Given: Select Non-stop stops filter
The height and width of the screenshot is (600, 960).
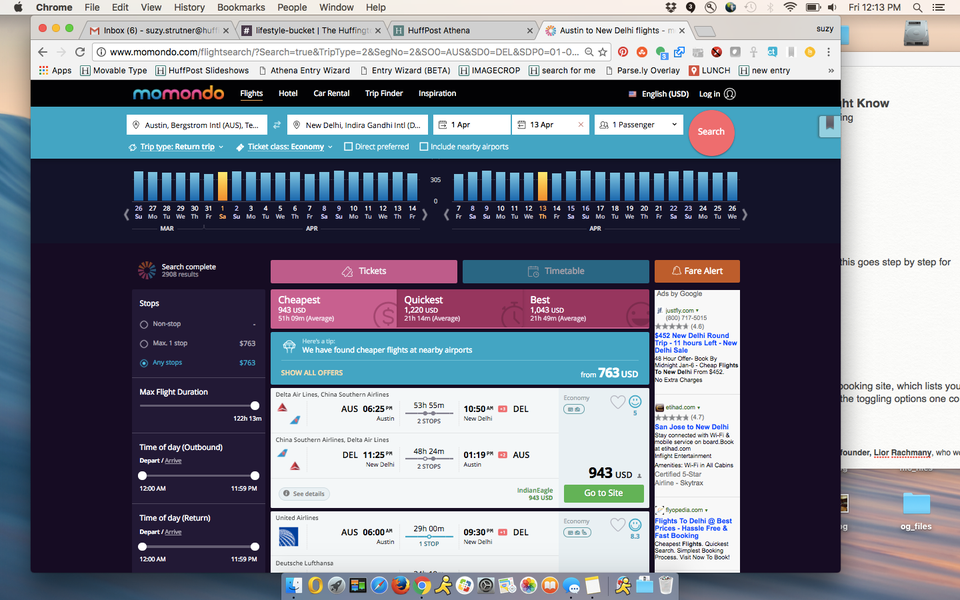Looking at the screenshot, I should click(x=144, y=324).
